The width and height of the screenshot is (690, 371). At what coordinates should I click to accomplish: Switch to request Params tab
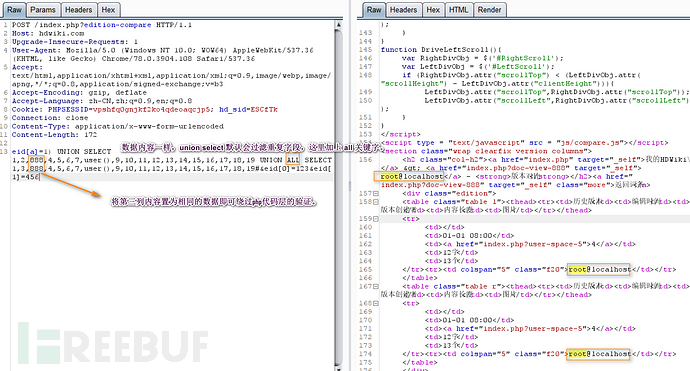point(43,10)
